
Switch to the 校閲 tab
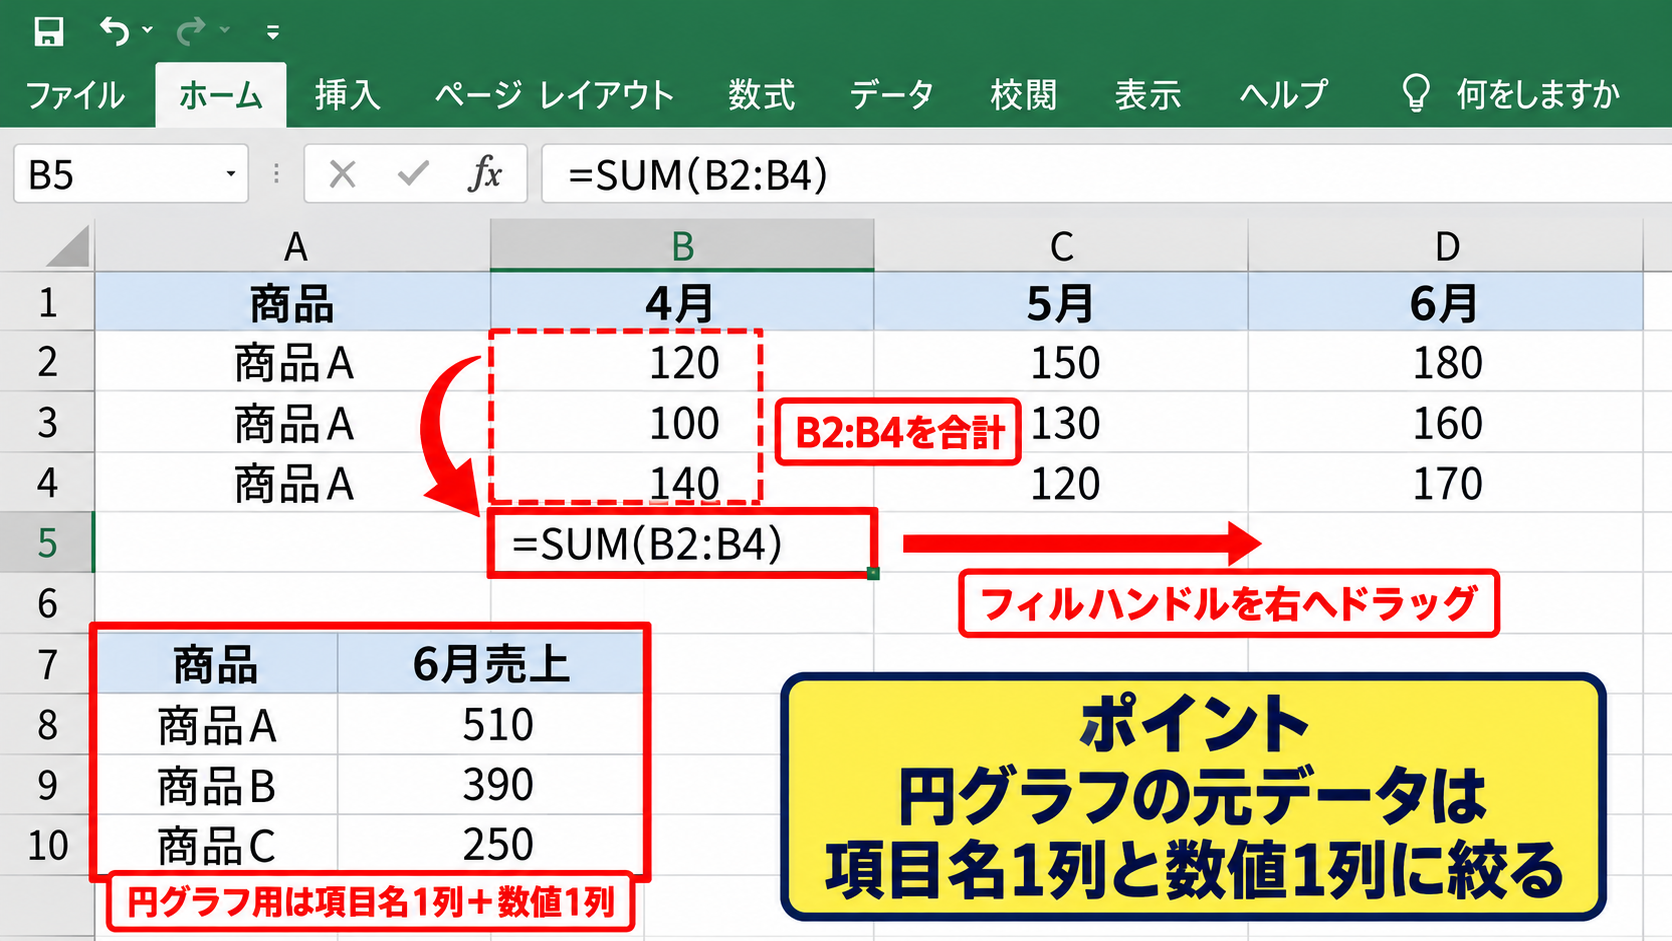coord(1023,95)
